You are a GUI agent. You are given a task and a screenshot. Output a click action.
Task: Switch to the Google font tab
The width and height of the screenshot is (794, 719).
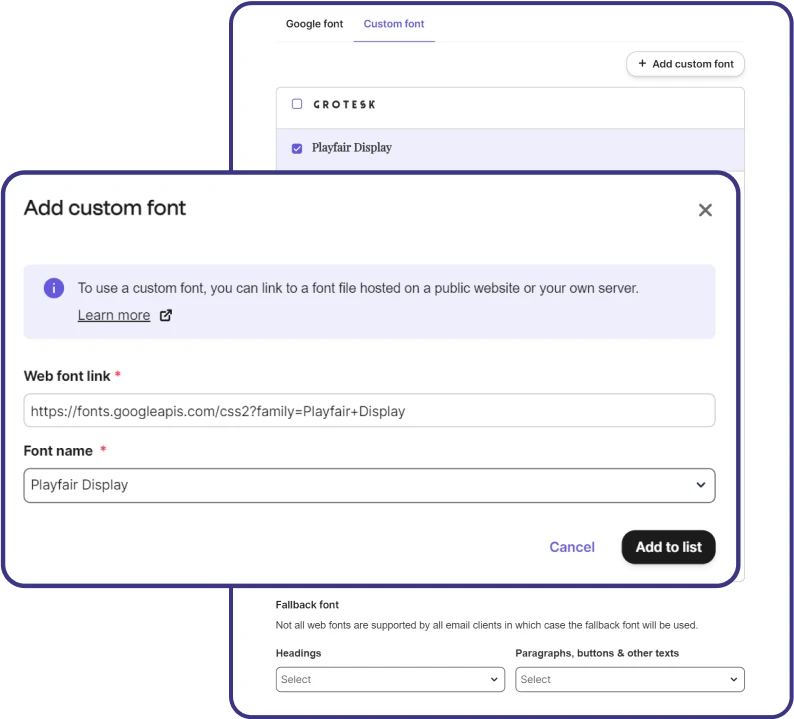[314, 24]
